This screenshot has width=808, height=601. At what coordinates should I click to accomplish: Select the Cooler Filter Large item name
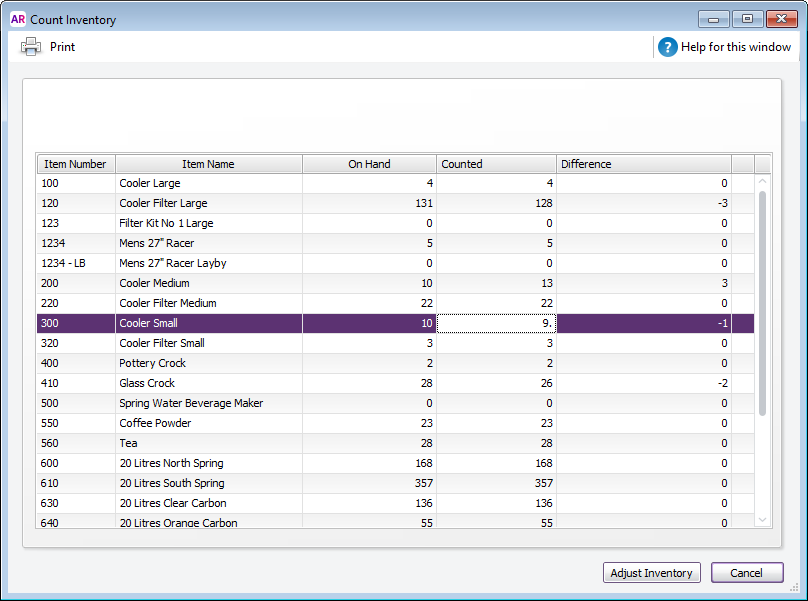(x=163, y=203)
